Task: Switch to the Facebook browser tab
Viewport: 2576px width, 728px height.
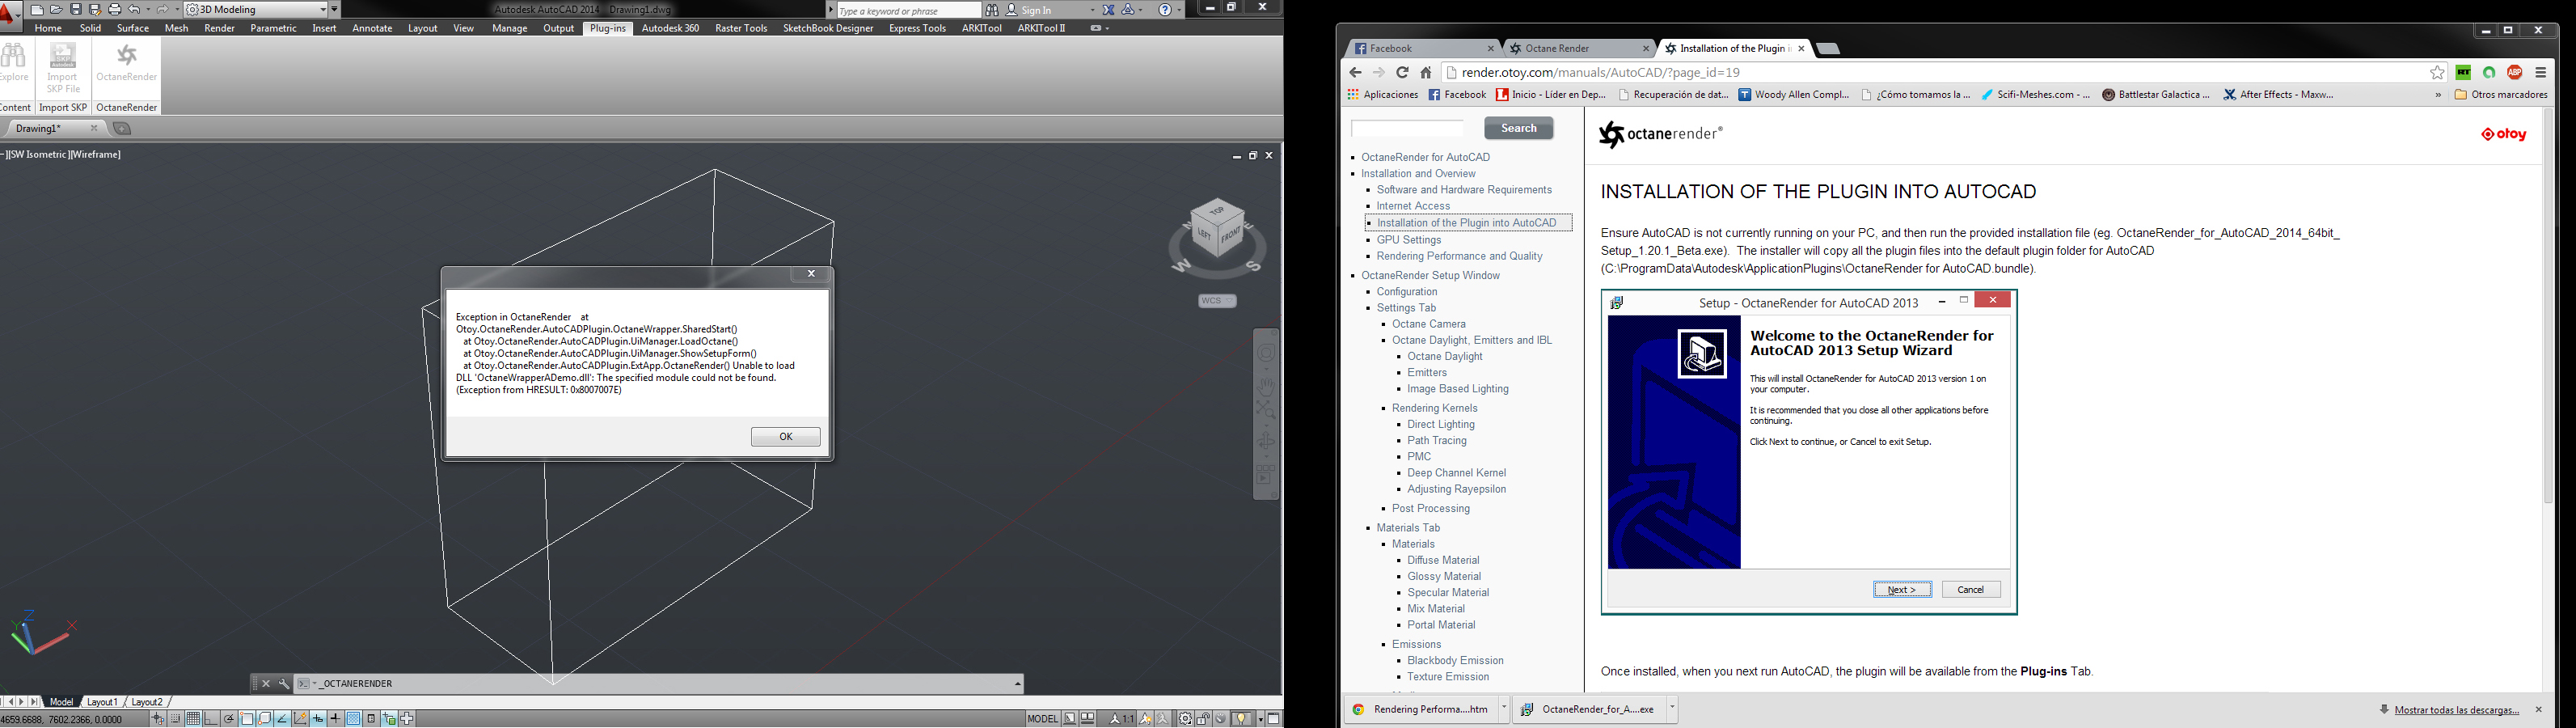Action: 1422,48
